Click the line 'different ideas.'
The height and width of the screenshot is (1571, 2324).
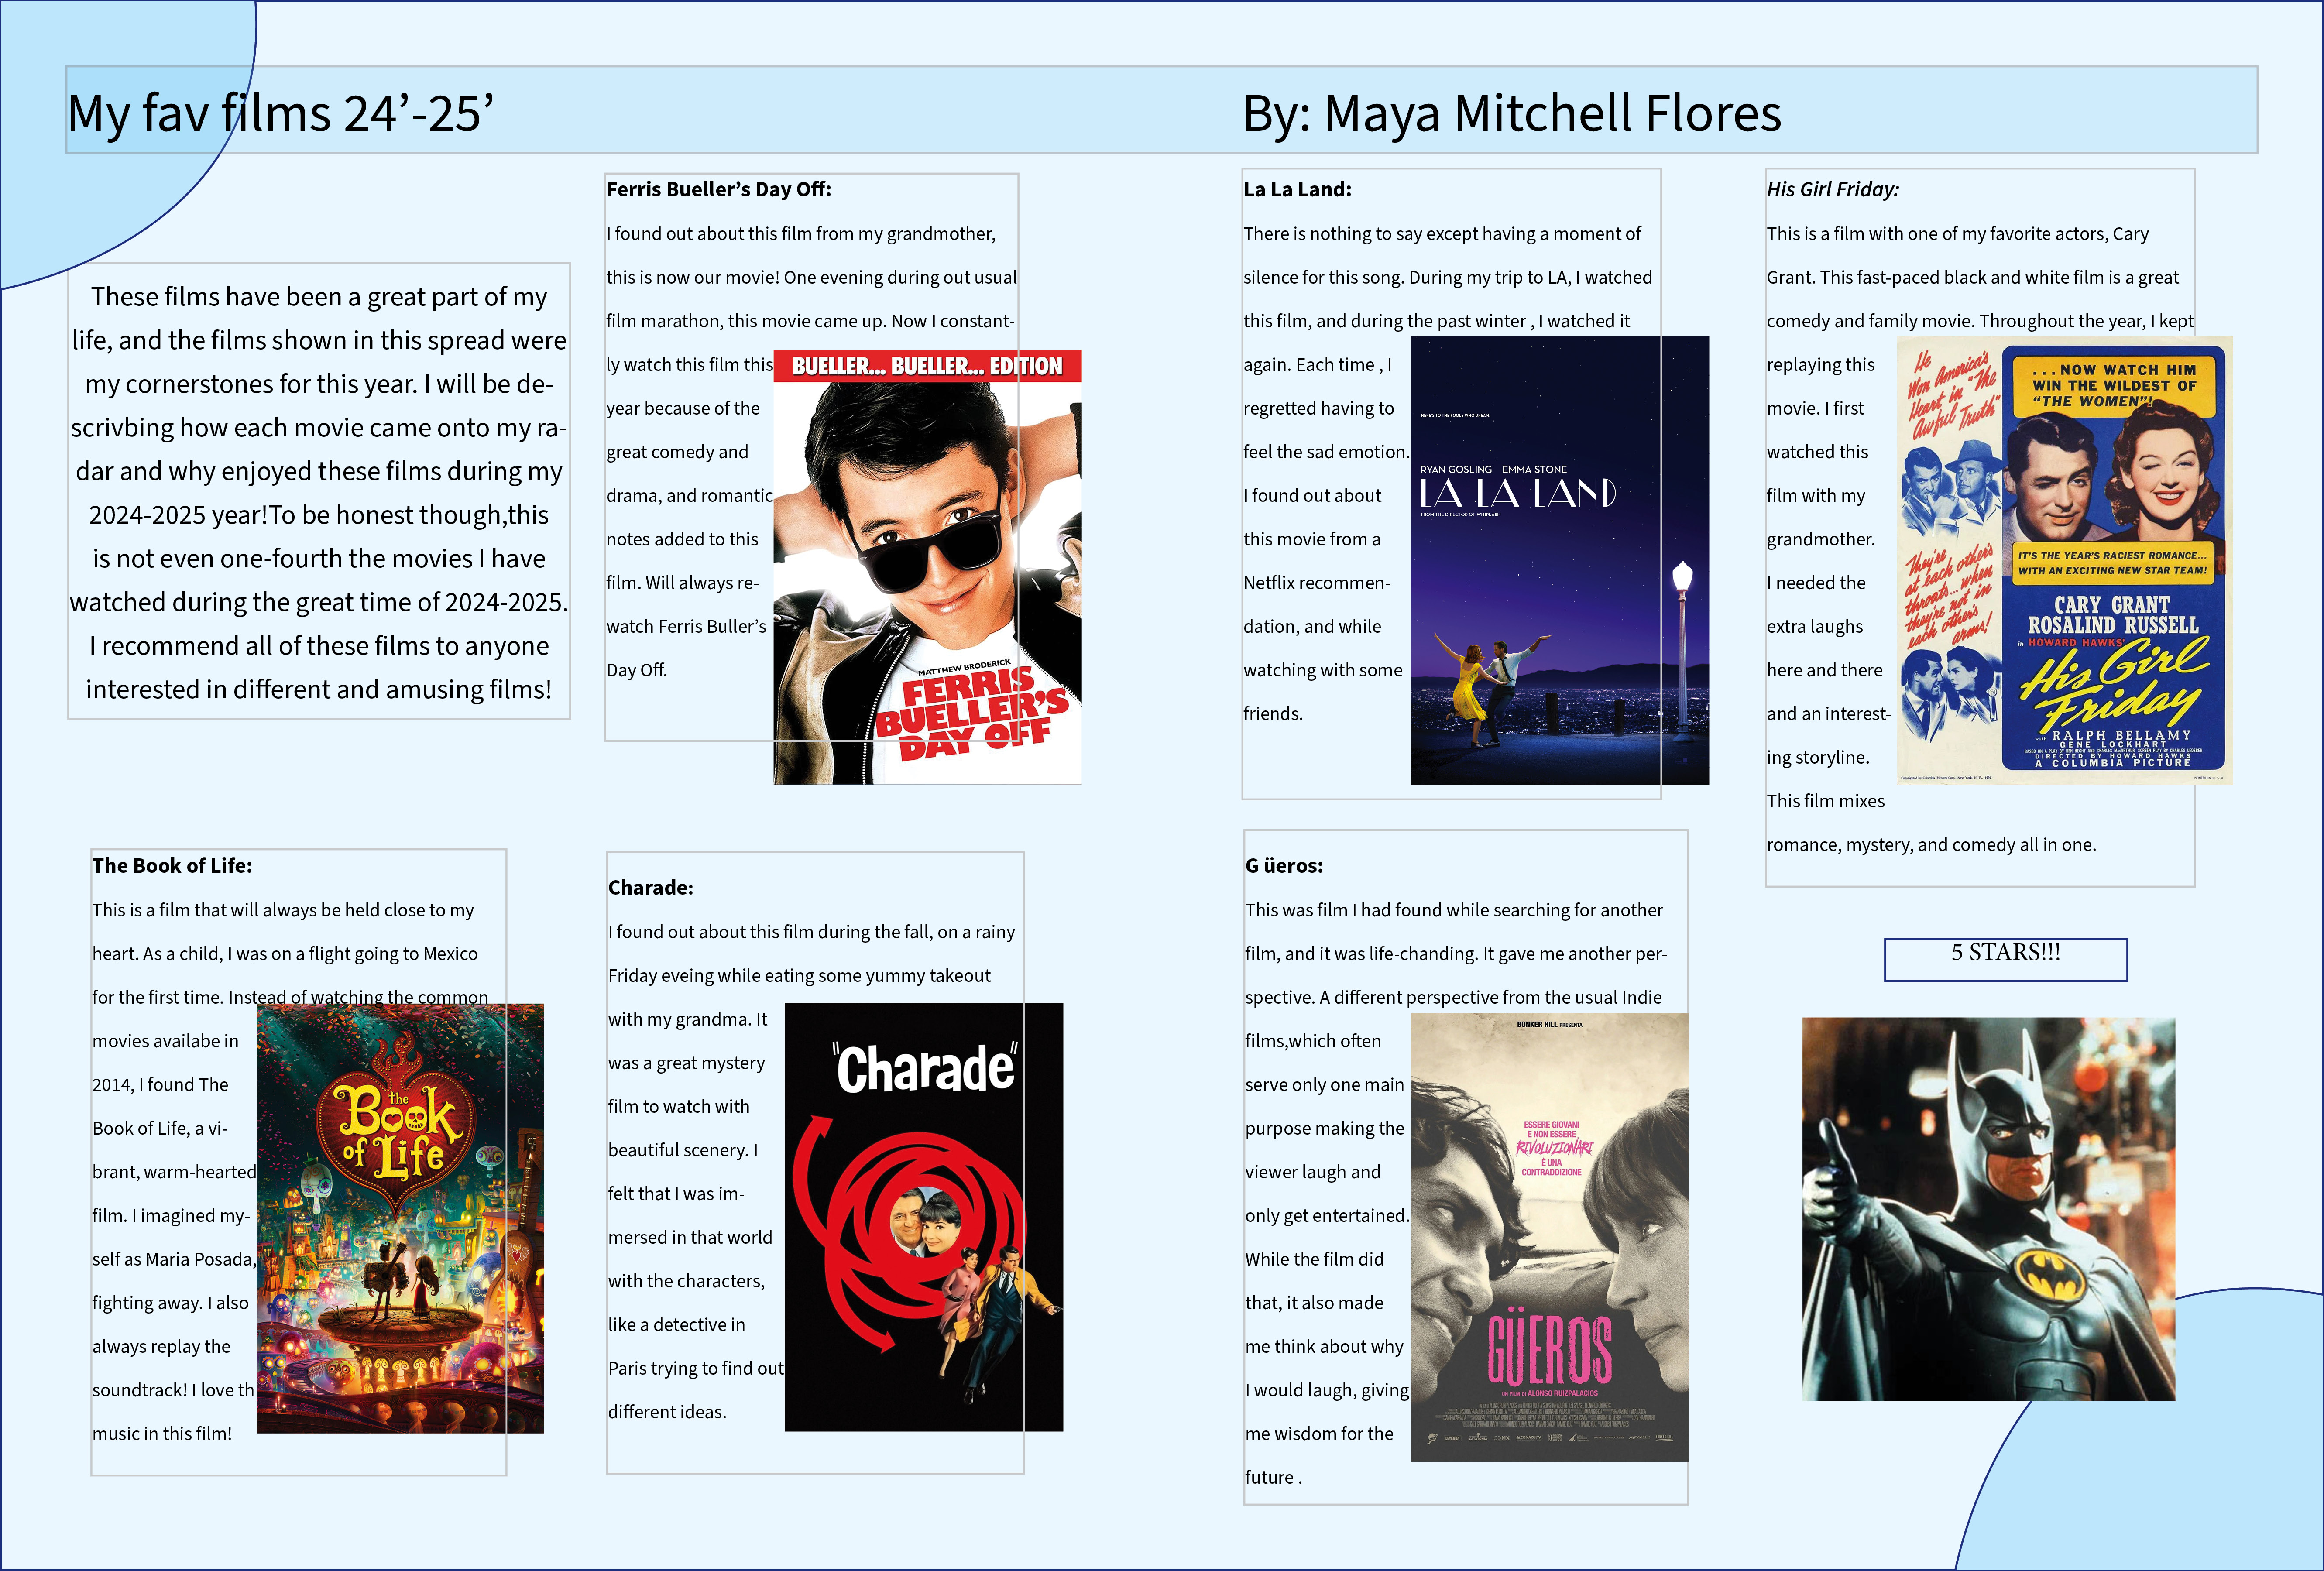(667, 1412)
